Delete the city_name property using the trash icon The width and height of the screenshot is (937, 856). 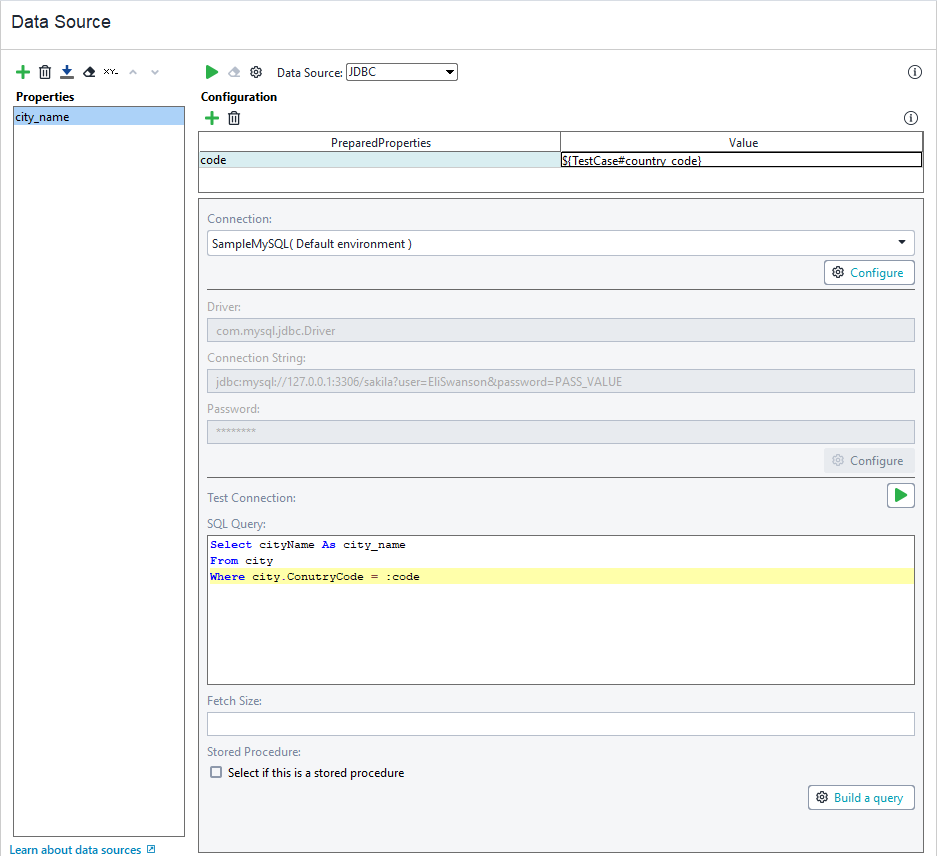pos(44,71)
